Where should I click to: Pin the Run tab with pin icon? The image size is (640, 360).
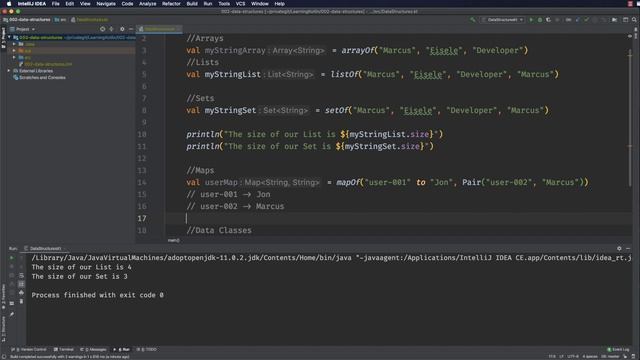click(x=11, y=314)
